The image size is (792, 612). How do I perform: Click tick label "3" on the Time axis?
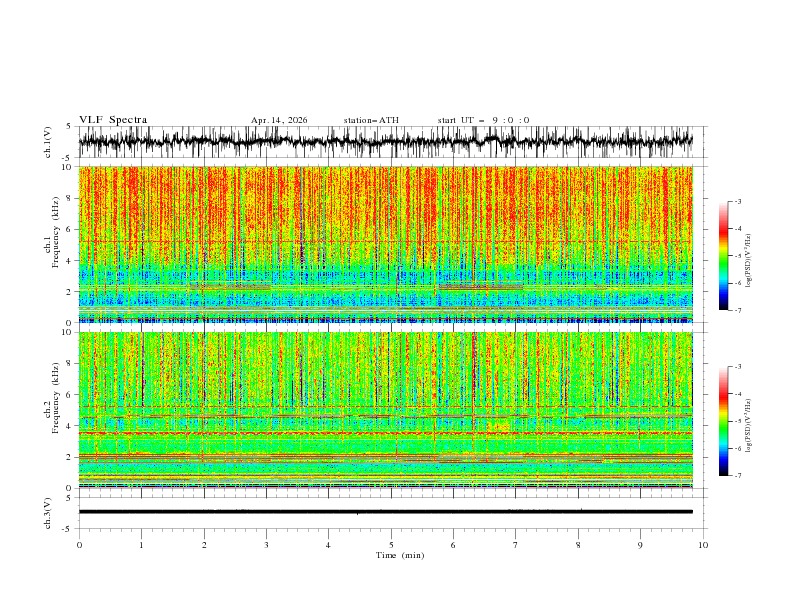point(266,545)
